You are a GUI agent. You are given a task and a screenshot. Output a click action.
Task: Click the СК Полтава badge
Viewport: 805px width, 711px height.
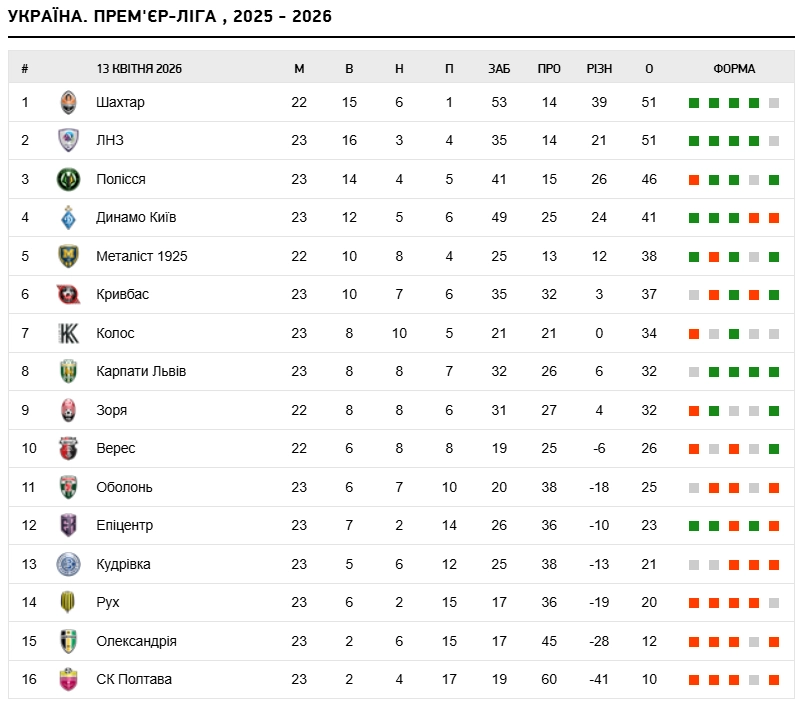click(68, 679)
